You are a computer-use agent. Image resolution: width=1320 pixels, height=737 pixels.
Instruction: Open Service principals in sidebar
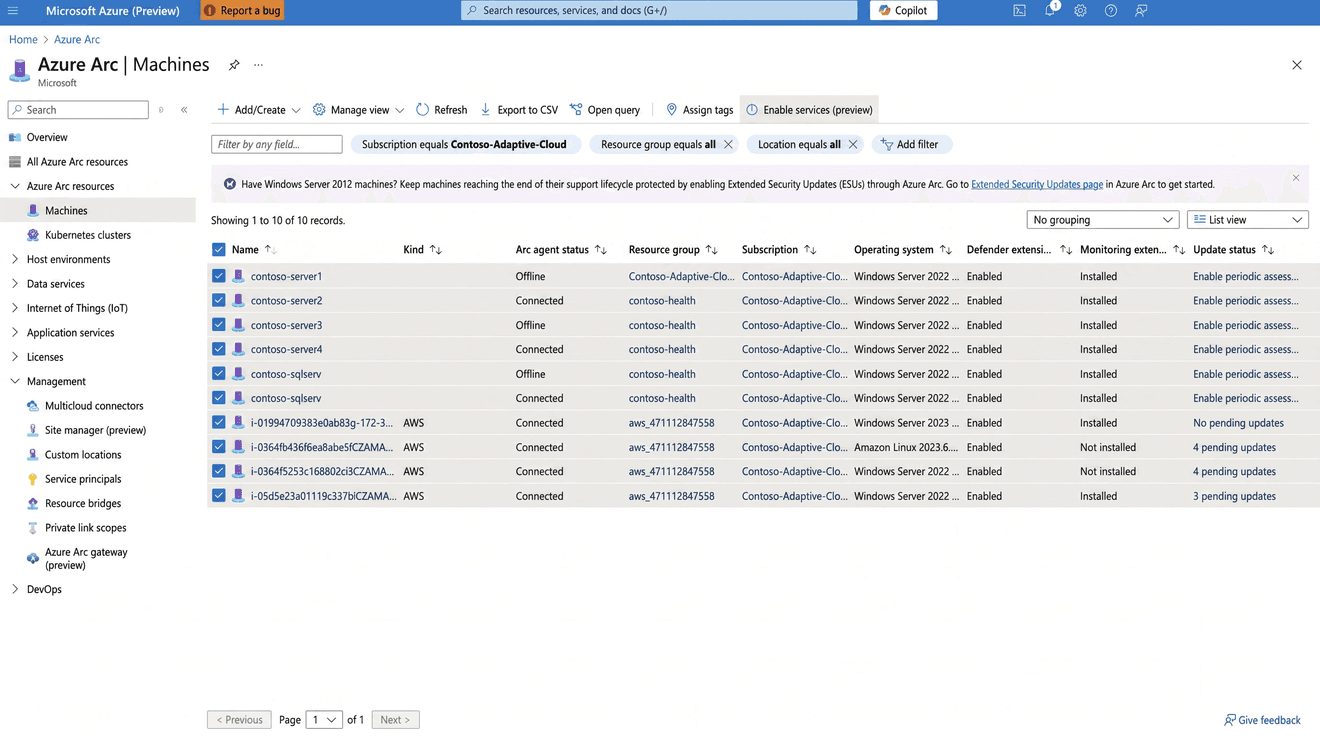(x=83, y=479)
